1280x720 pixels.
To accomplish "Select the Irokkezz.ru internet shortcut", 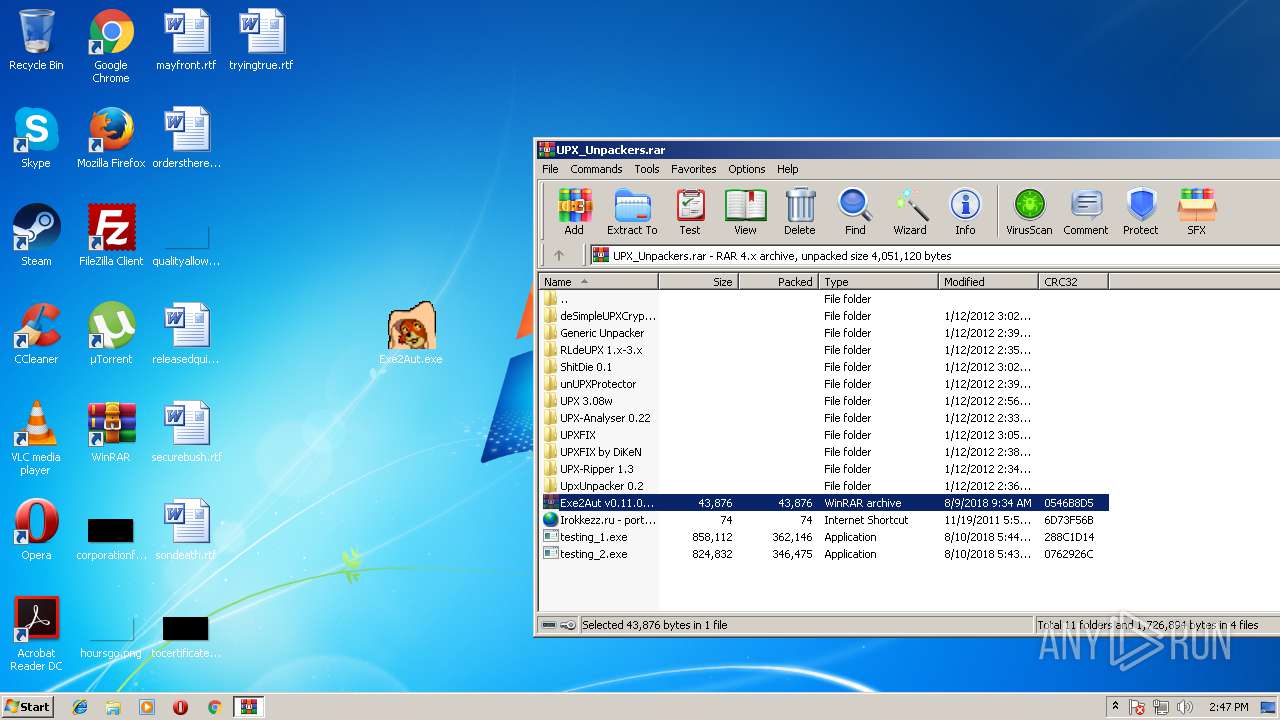I will [823, 520].
